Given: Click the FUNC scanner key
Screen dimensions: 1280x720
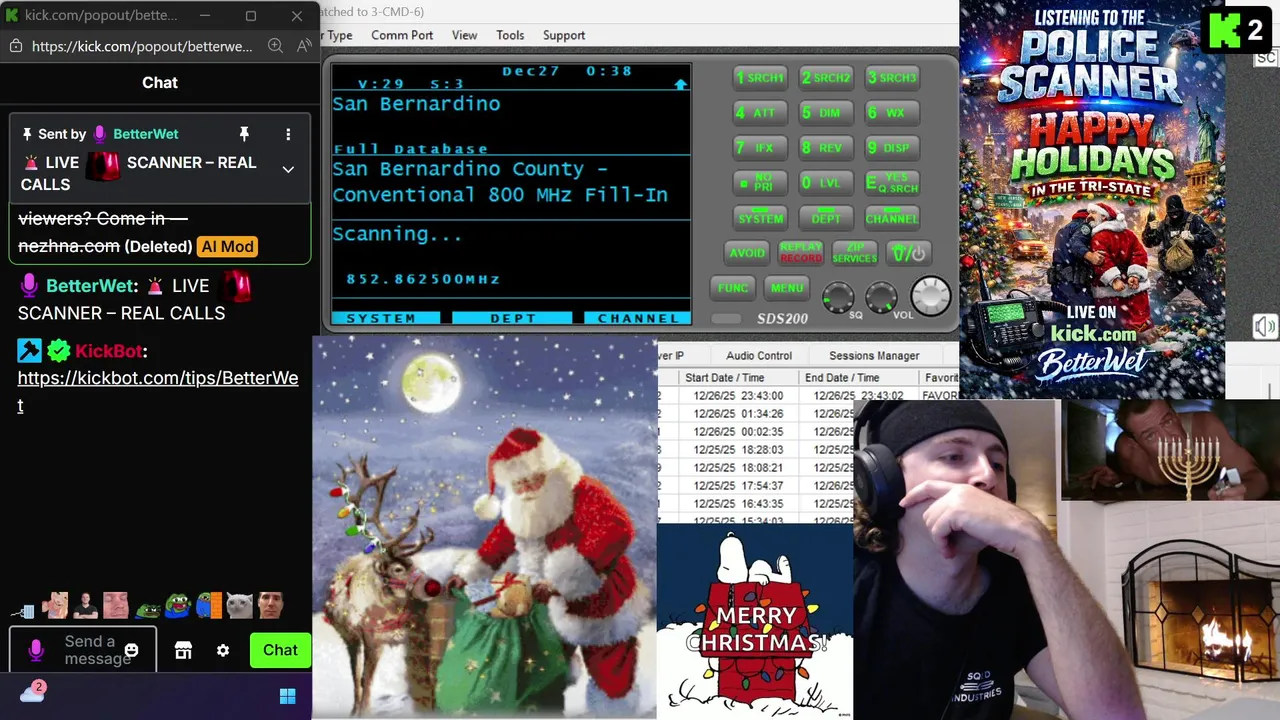Looking at the screenshot, I should [x=732, y=288].
